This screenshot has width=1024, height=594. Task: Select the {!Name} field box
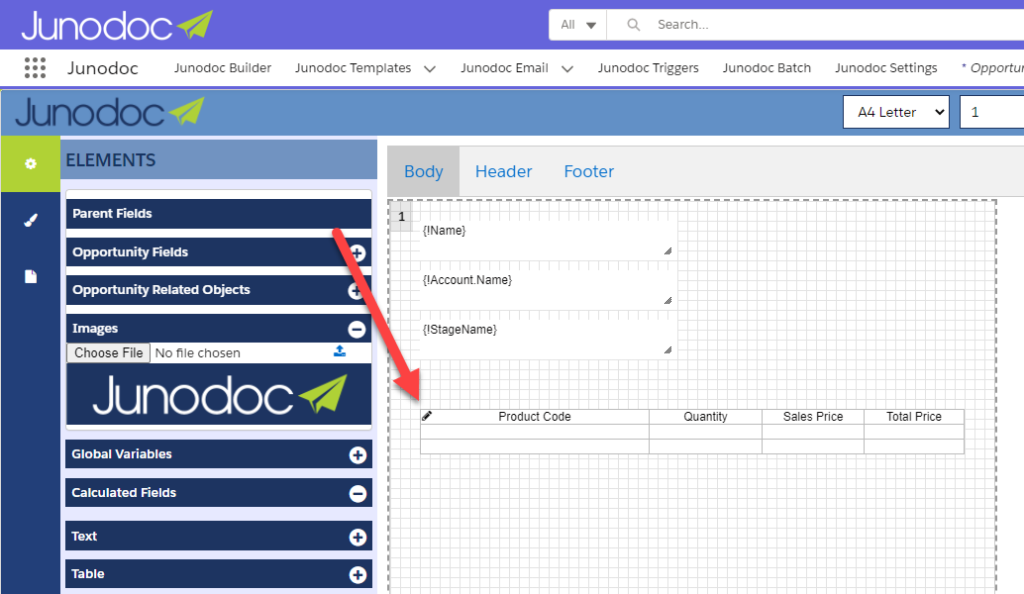(x=546, y=239)
